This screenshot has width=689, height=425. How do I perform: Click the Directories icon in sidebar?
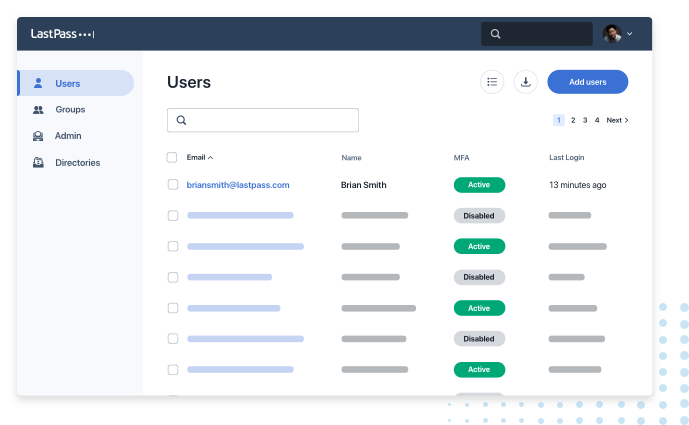(38, 162)
